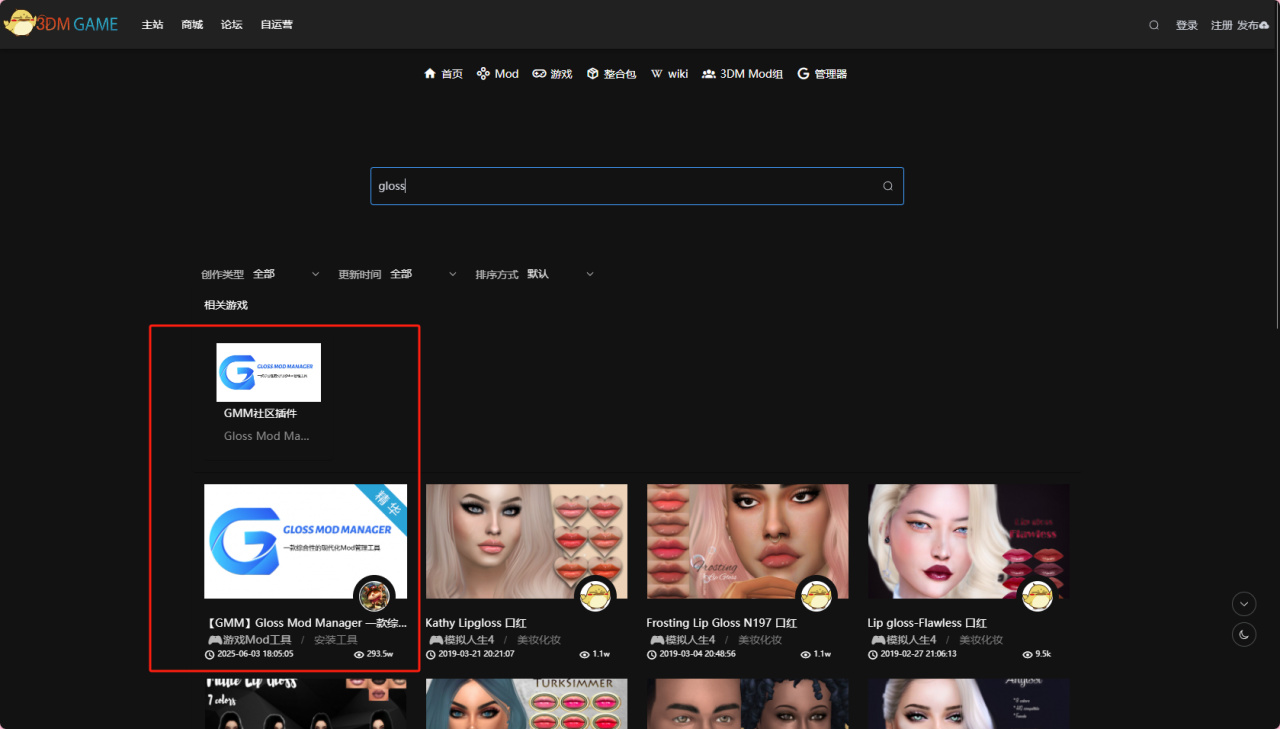Viewport: 1280px width, 729px height.
Task: Open the Kathy Lipgloss card thumbnail
Action: tap(527, 542)
